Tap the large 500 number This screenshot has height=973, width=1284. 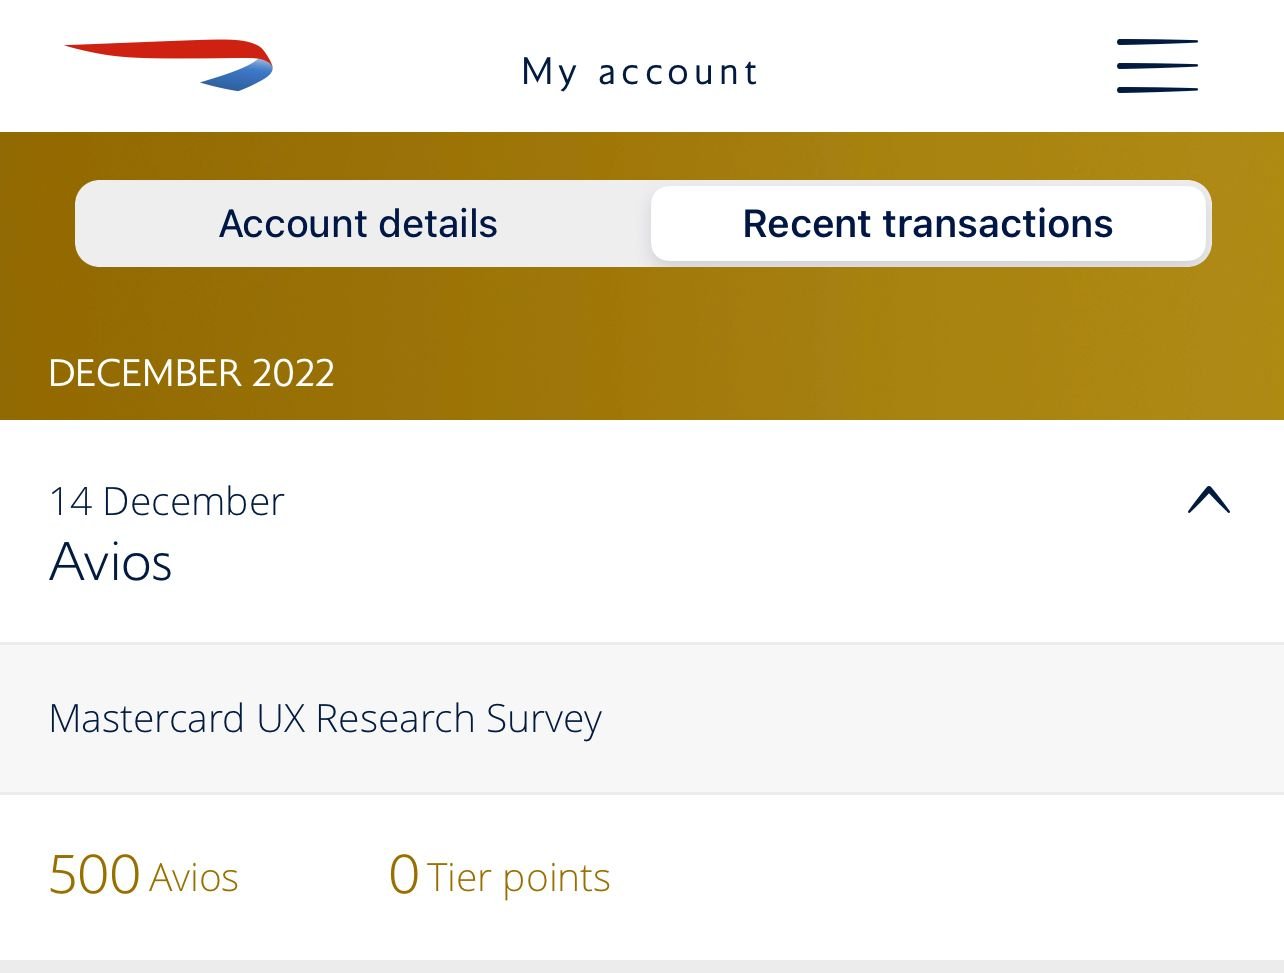coord(94,874)
